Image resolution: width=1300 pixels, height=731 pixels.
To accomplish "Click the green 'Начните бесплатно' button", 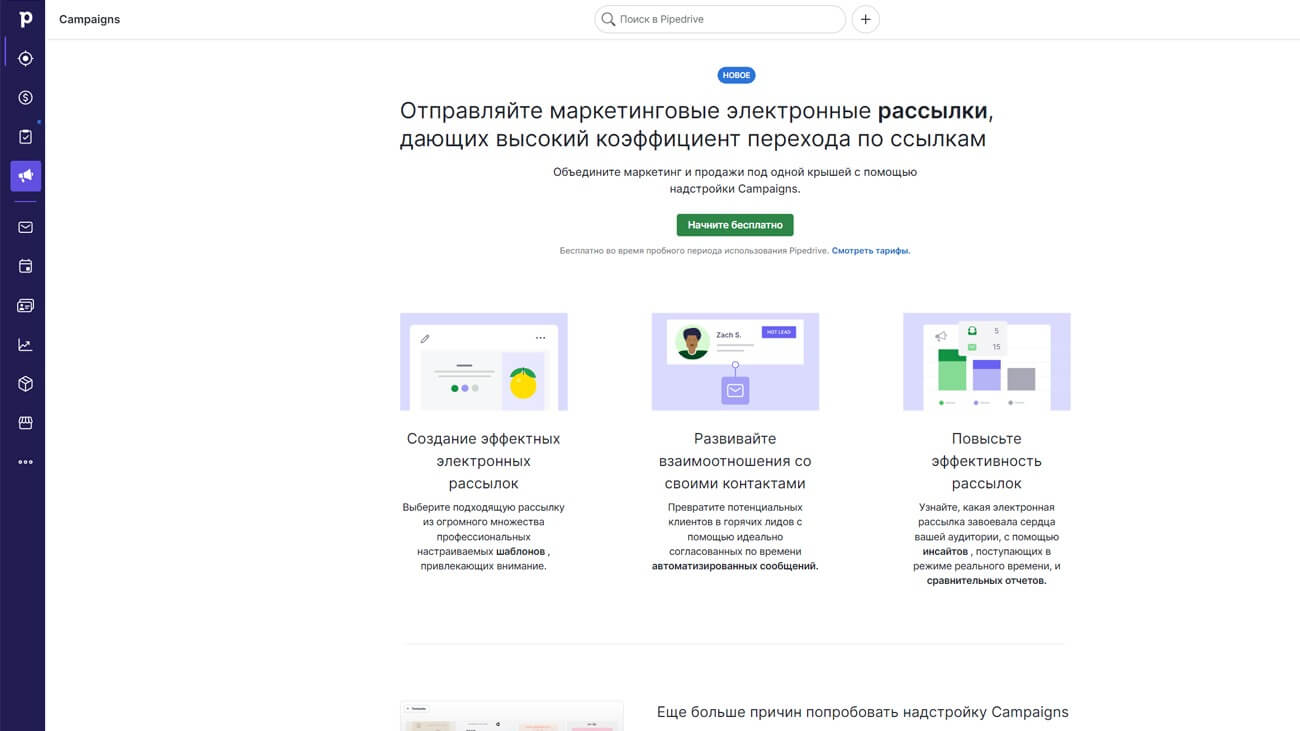I will pyautogui.click(x=735, y=225).
